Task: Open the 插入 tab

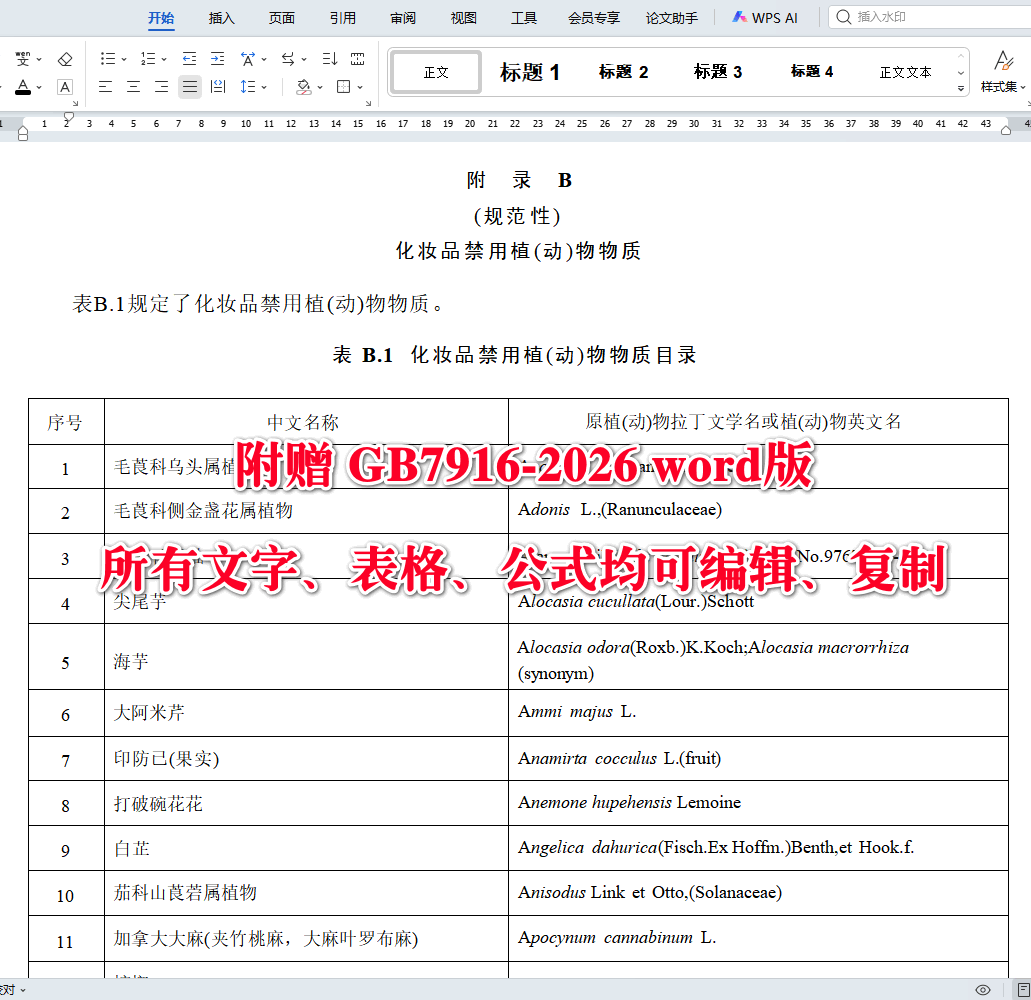Action: point(222,18)
